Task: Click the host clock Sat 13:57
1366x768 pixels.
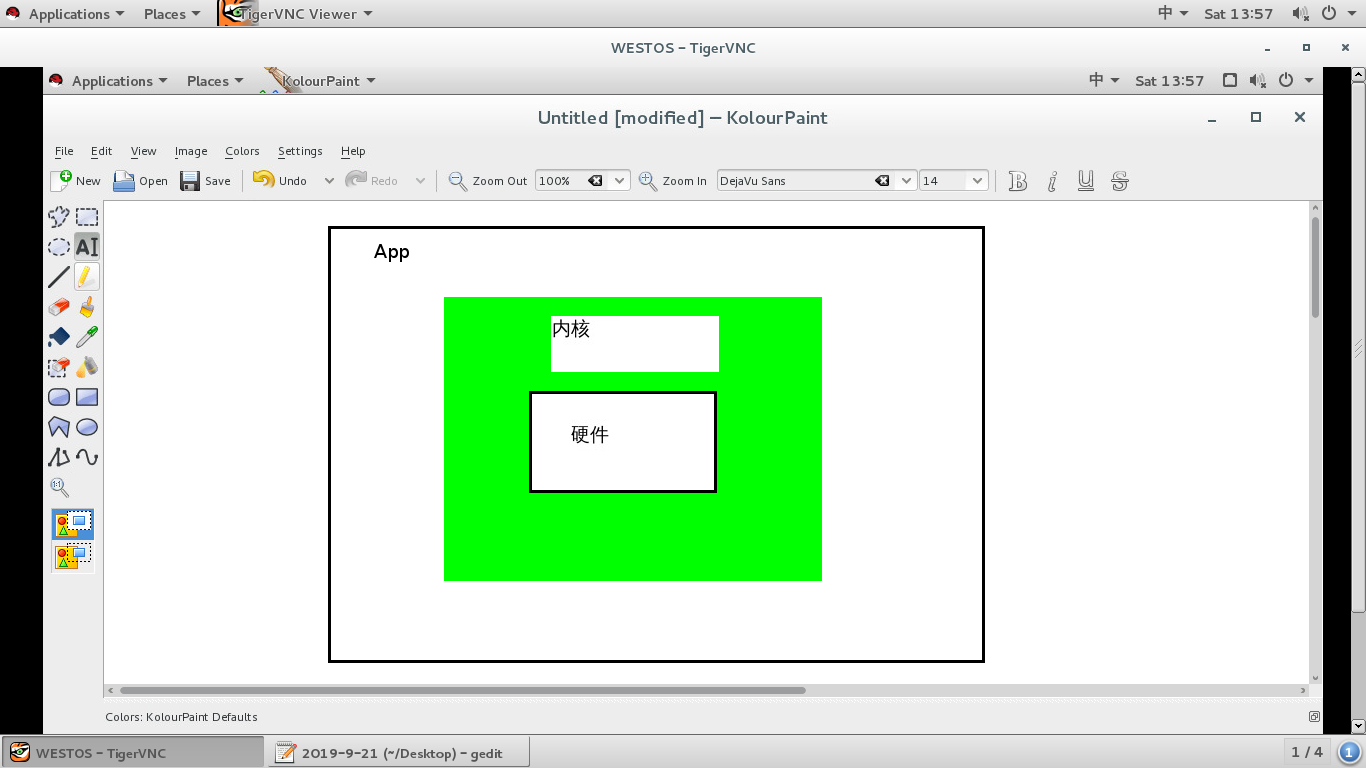Action: (x=1238, y=14)
